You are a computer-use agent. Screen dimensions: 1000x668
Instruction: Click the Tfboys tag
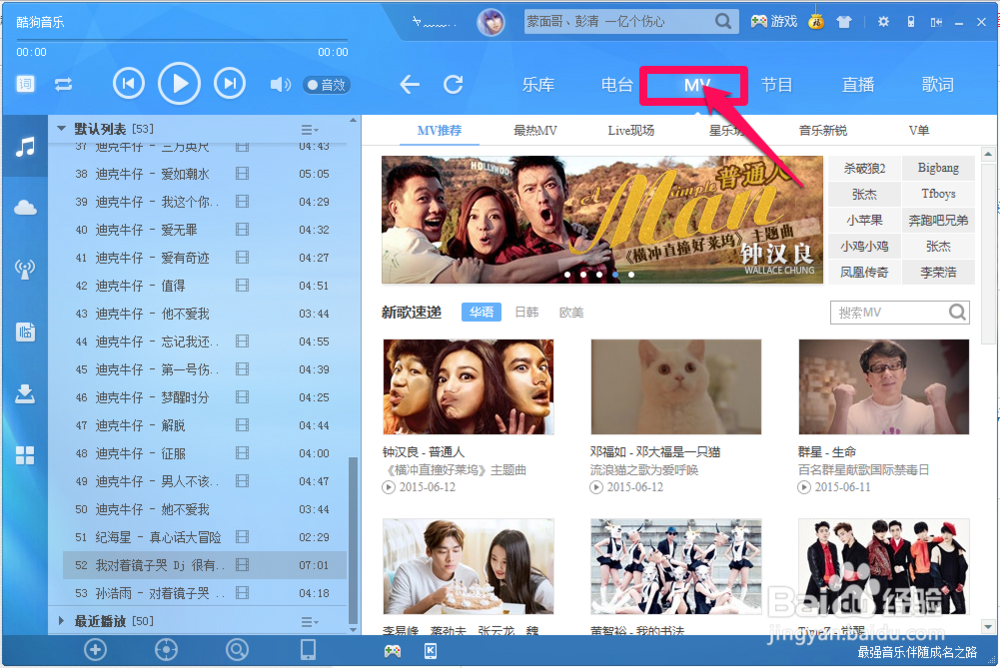(x=938, y=194)
